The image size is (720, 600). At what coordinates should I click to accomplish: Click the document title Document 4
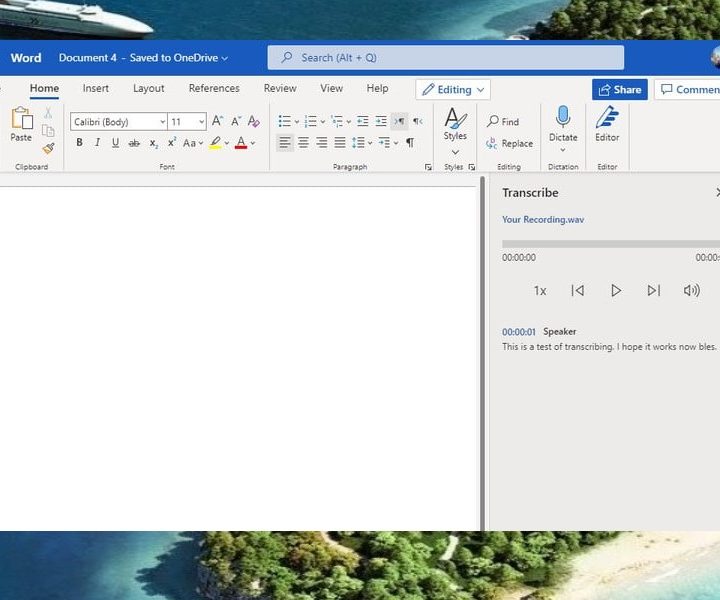point(87,58)
